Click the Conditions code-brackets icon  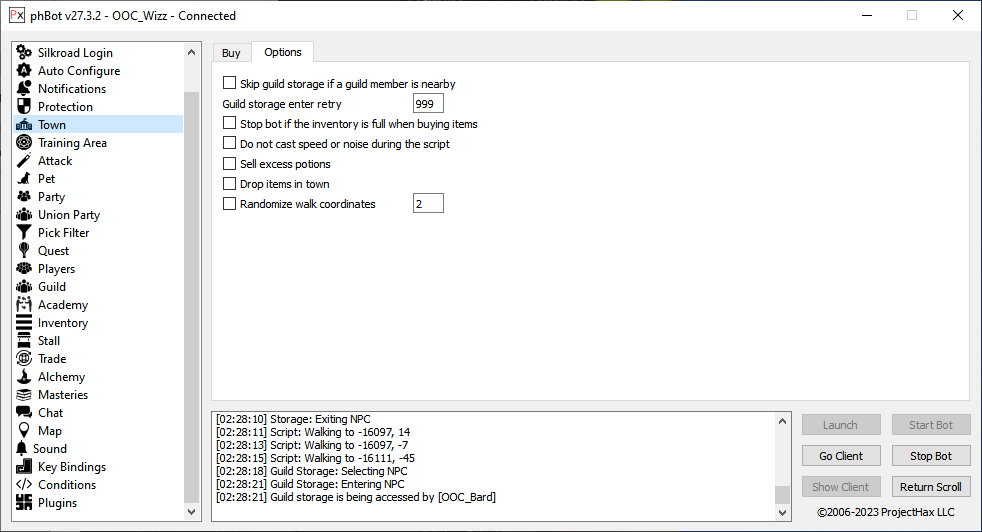tap(25, 485)
